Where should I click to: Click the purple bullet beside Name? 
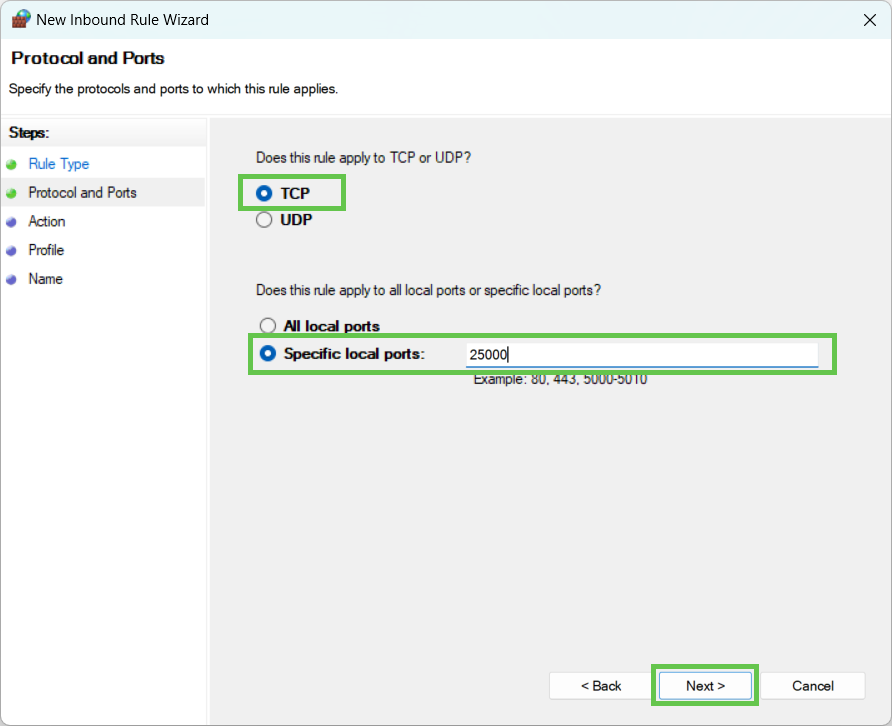pyautogui.click(x=11, y=280)
